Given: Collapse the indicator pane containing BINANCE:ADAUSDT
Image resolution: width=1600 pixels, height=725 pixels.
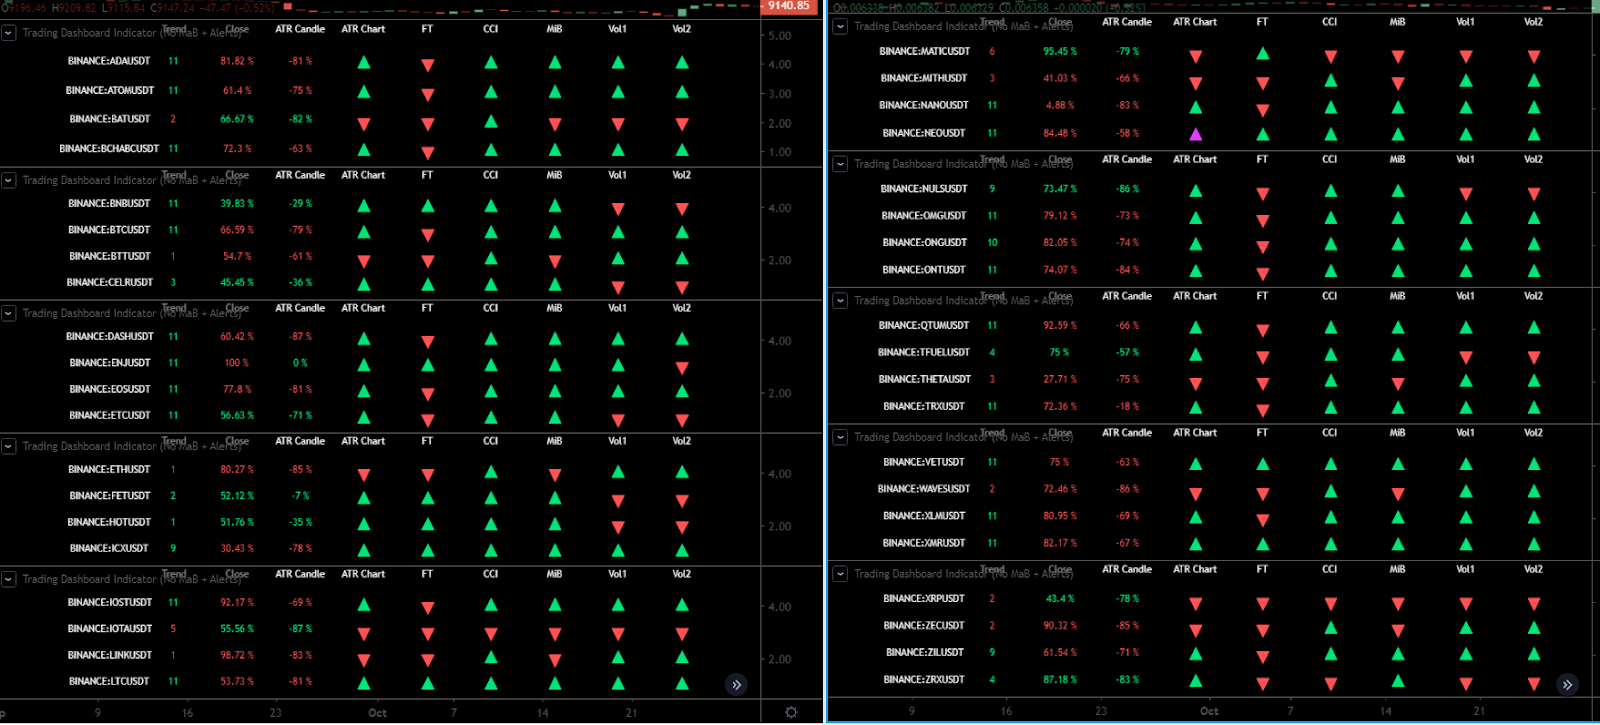Looking at the screenshot, I should click(x=9, y=33).
